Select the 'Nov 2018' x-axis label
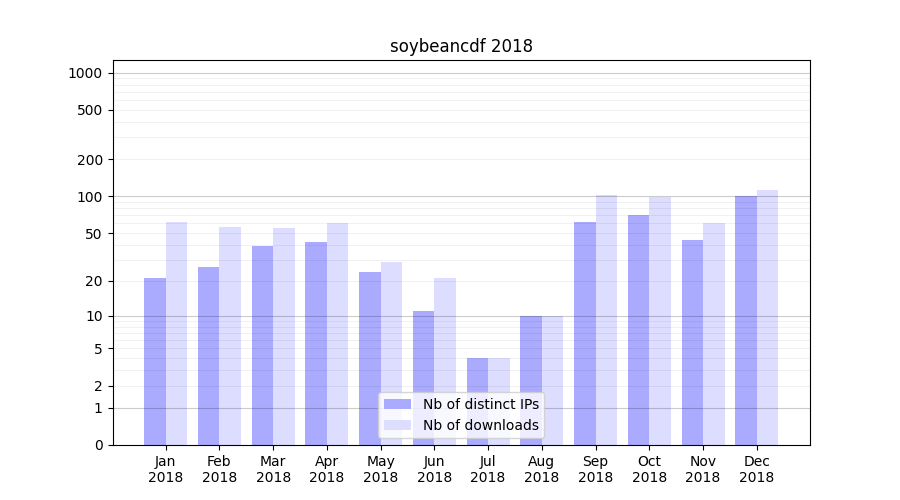The image size is (900, 500). click(703, 469)
